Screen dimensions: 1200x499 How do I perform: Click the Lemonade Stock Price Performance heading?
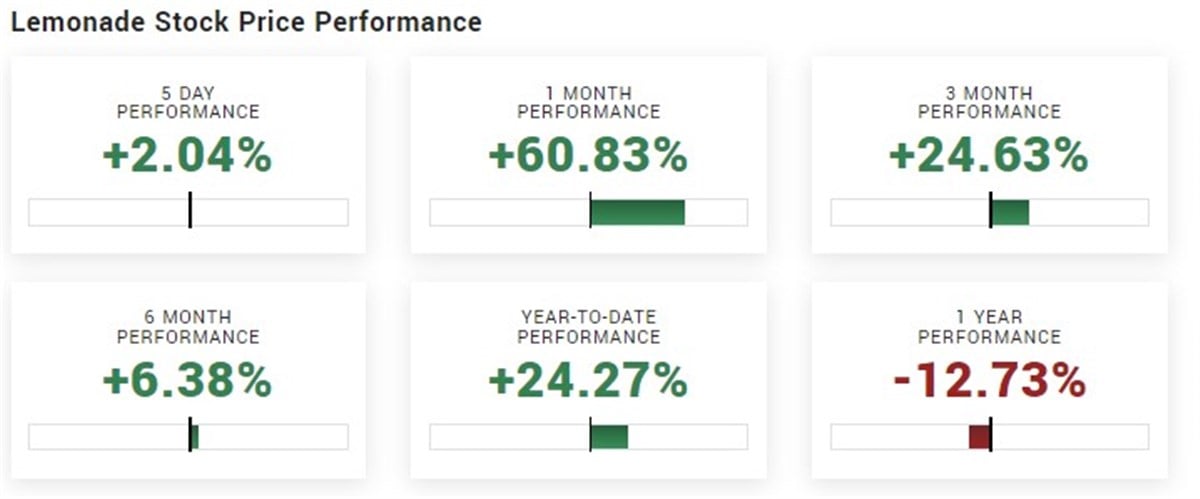[245, 22]
